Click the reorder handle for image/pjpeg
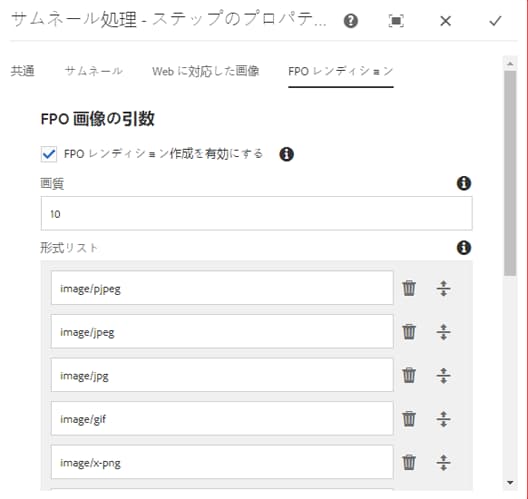The image size is (528, 499). [x=443, y=288]
